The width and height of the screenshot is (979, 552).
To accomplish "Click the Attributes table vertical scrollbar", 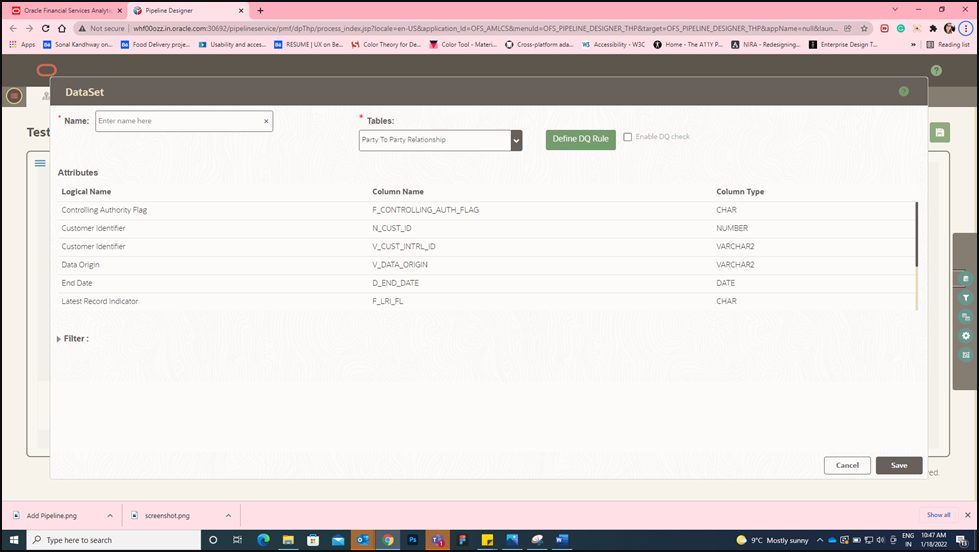I will pos(917,234).
